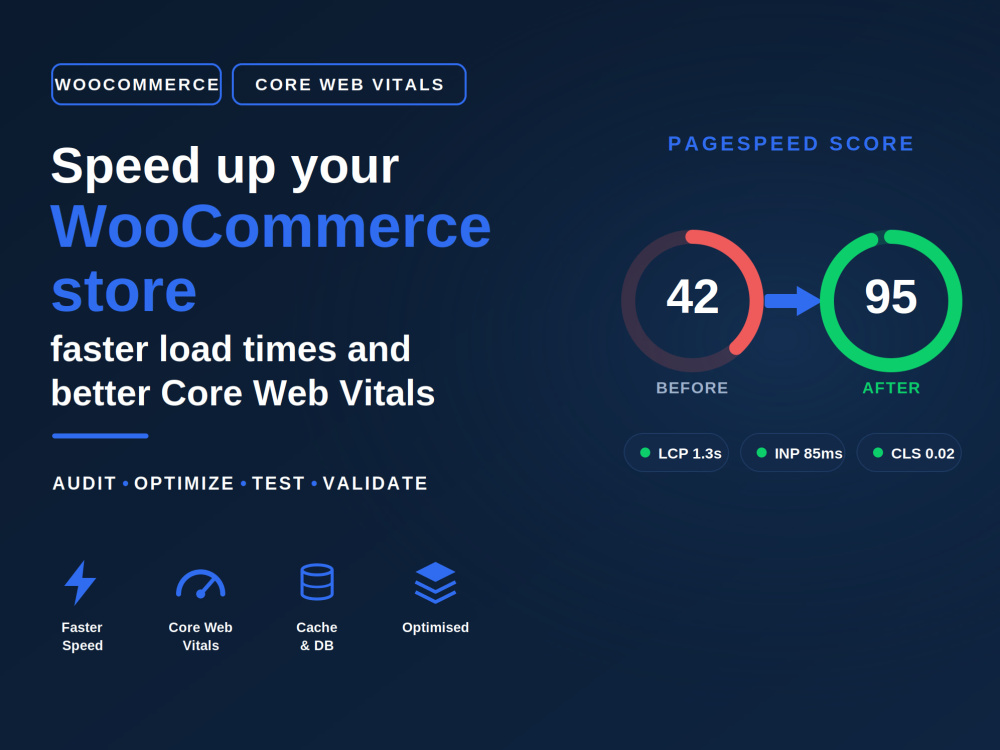Click the OPTIMIZE step text
Viewport: 1000px width, 750px height.
(x=184, y=483)
